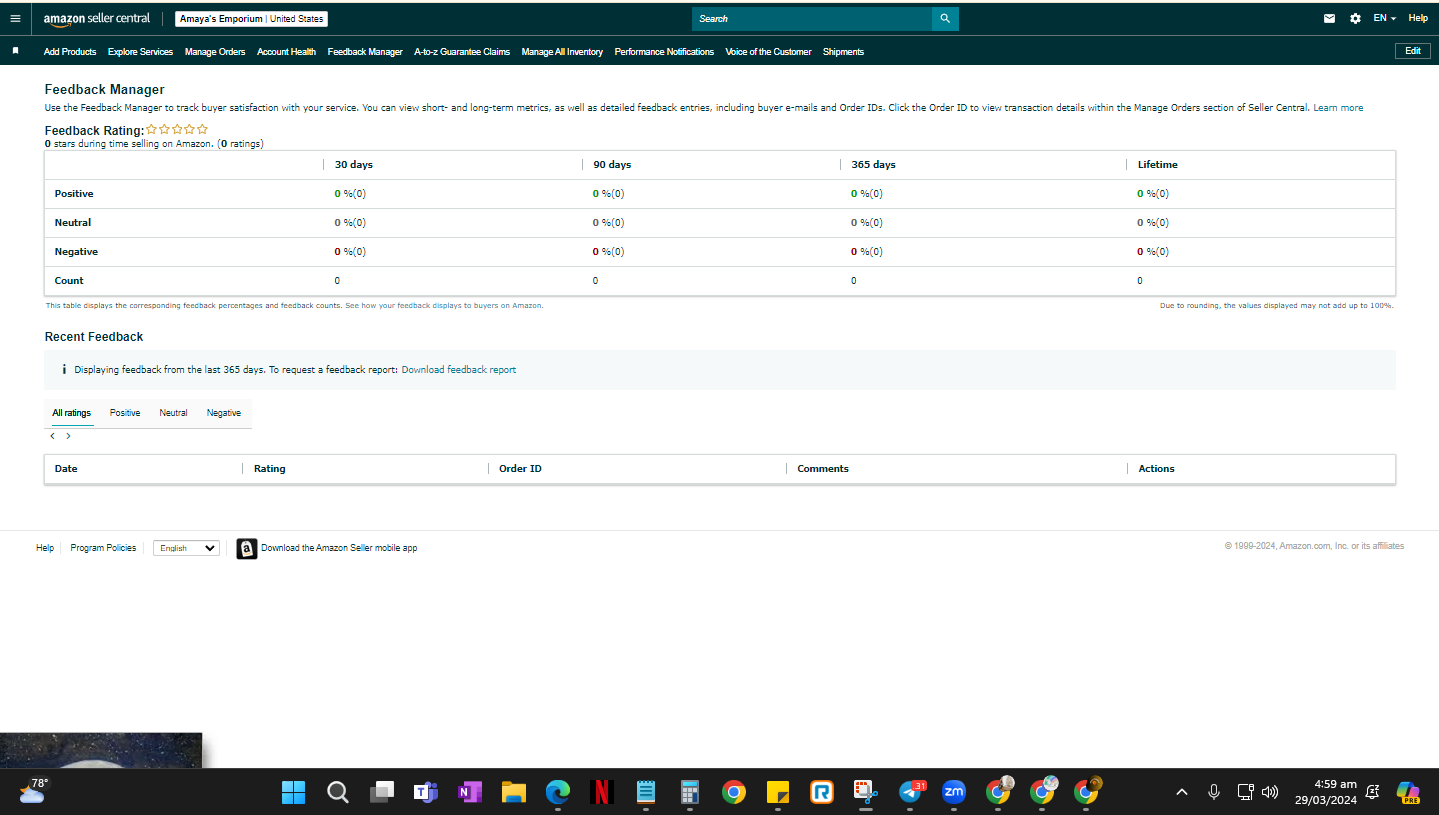Open the English language selector in the footer
This screenshot has width=1439, height=815.
click(186, 548)
